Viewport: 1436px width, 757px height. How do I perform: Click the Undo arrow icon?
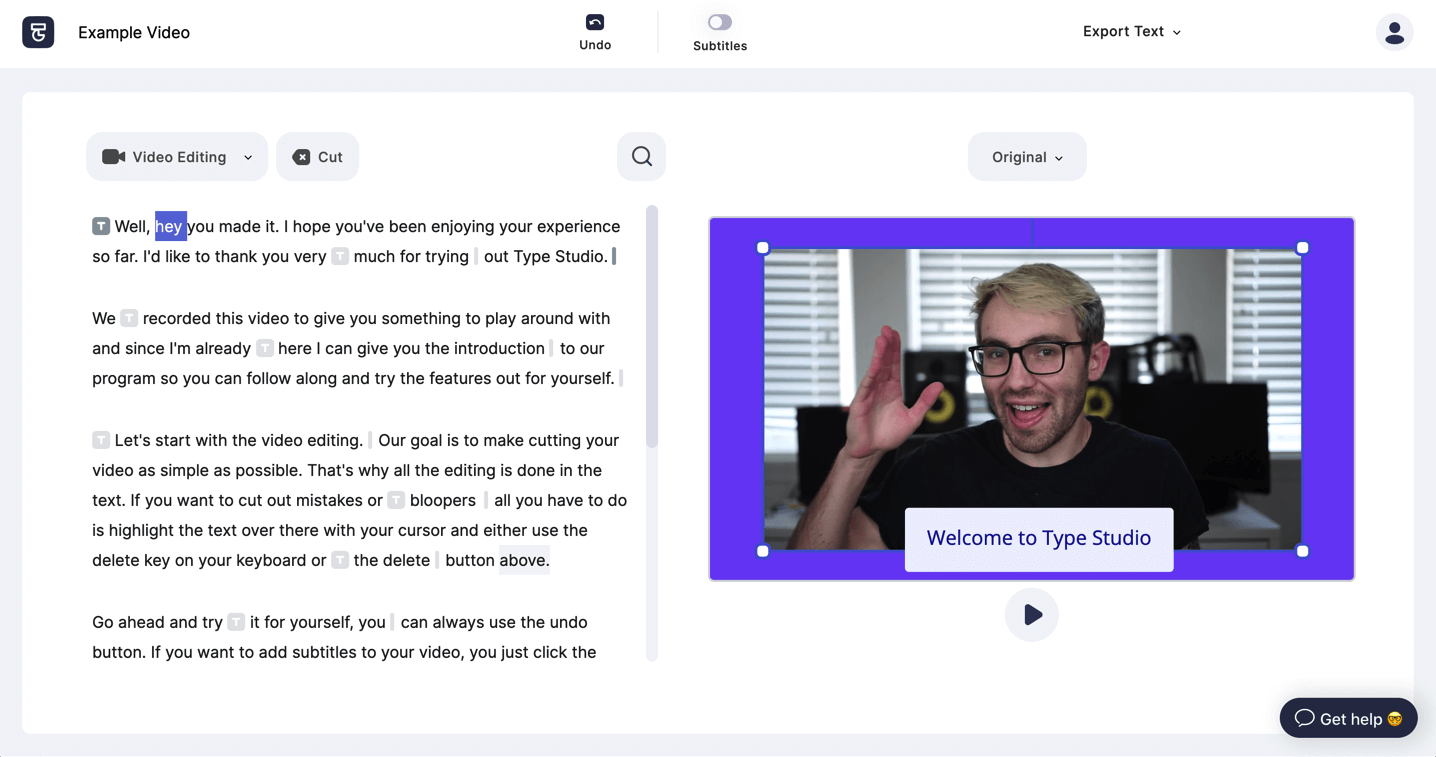click(595, 22)
